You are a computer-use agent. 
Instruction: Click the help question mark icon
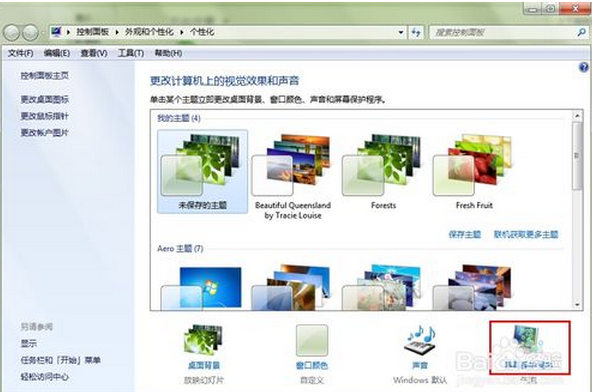tap(583, 68)
